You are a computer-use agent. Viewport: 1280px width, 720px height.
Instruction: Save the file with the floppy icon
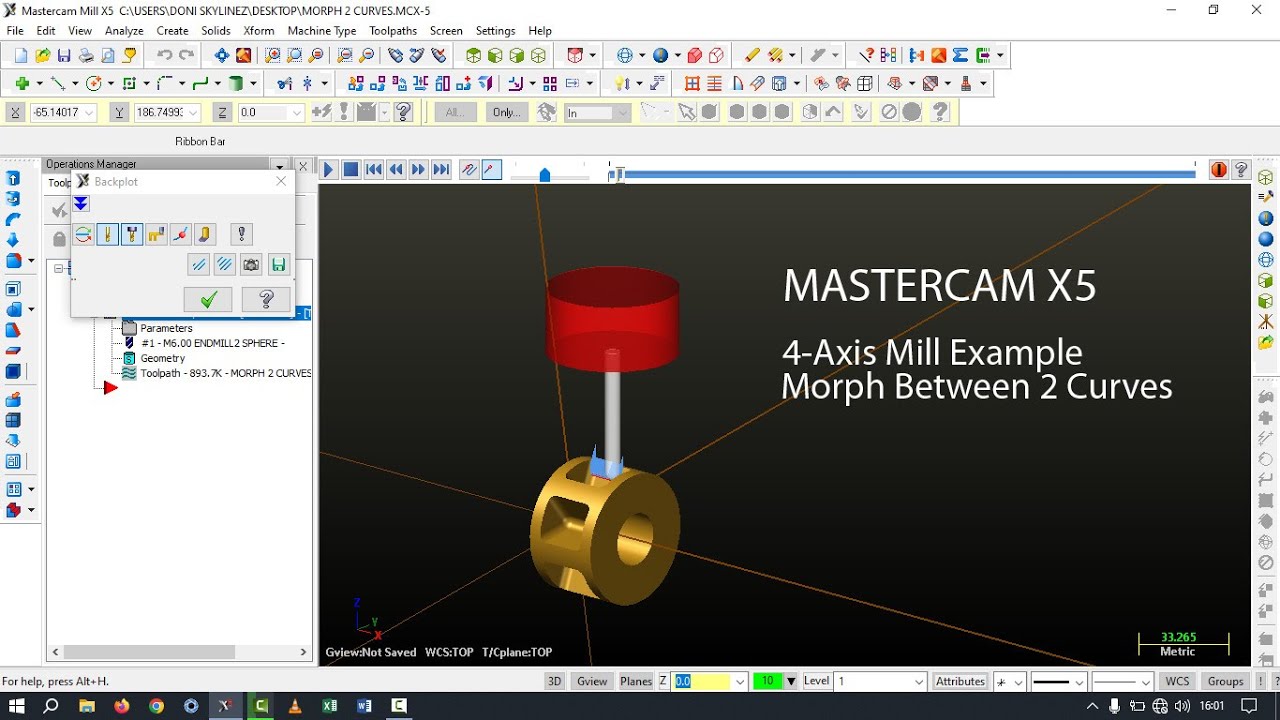tap(64, 56)
